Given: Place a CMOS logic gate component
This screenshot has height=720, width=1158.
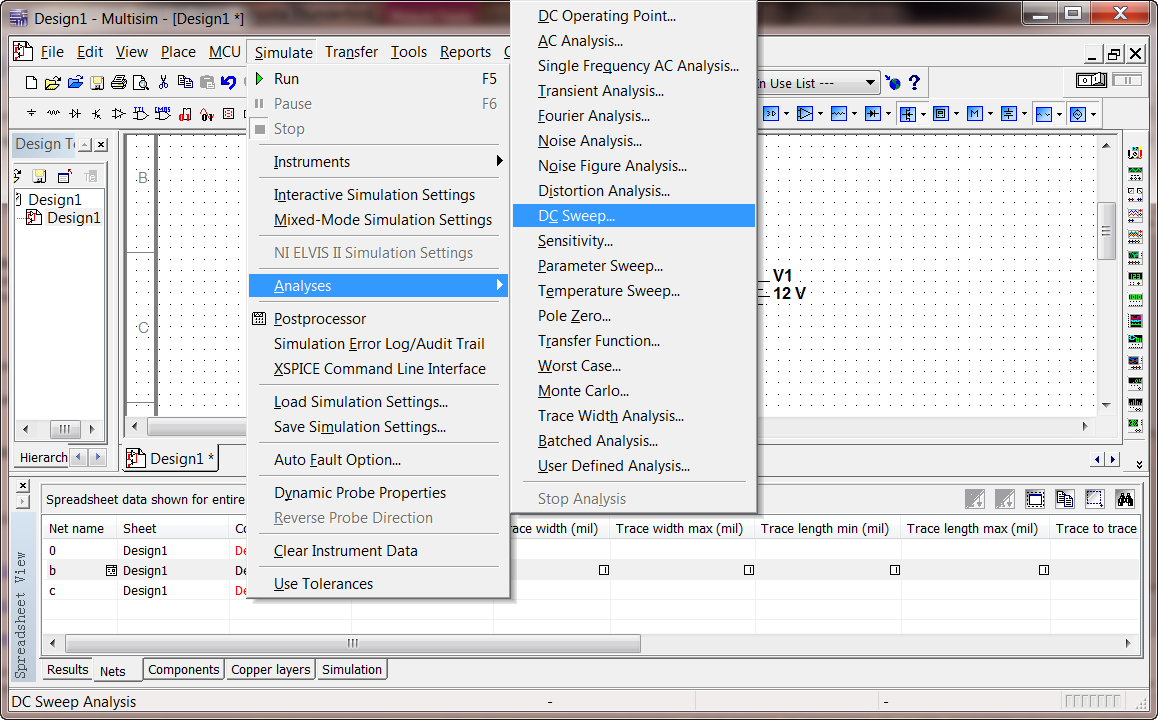Looking at the screenshot, I should [162, 114].
